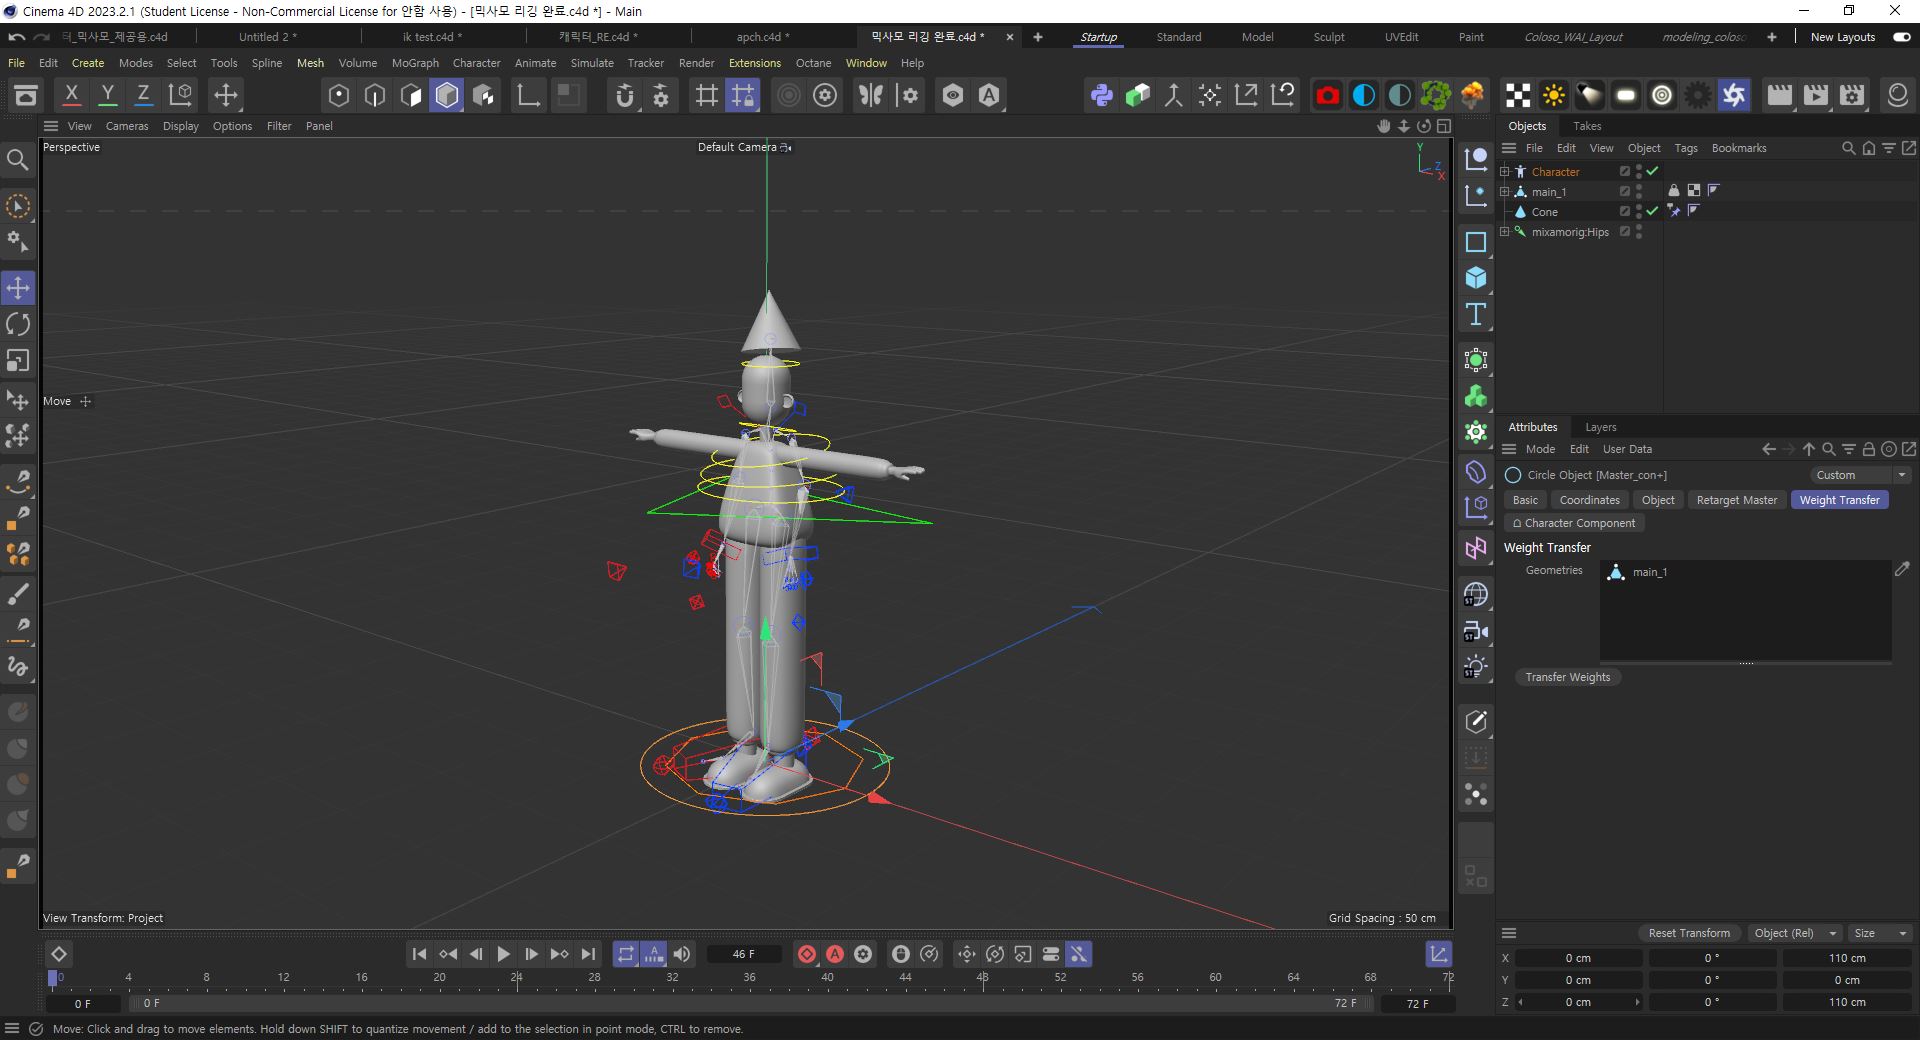Screen dimensions: 1920x1040
Task: Open the MoGraph menu
Action: (x=415, y=63)
